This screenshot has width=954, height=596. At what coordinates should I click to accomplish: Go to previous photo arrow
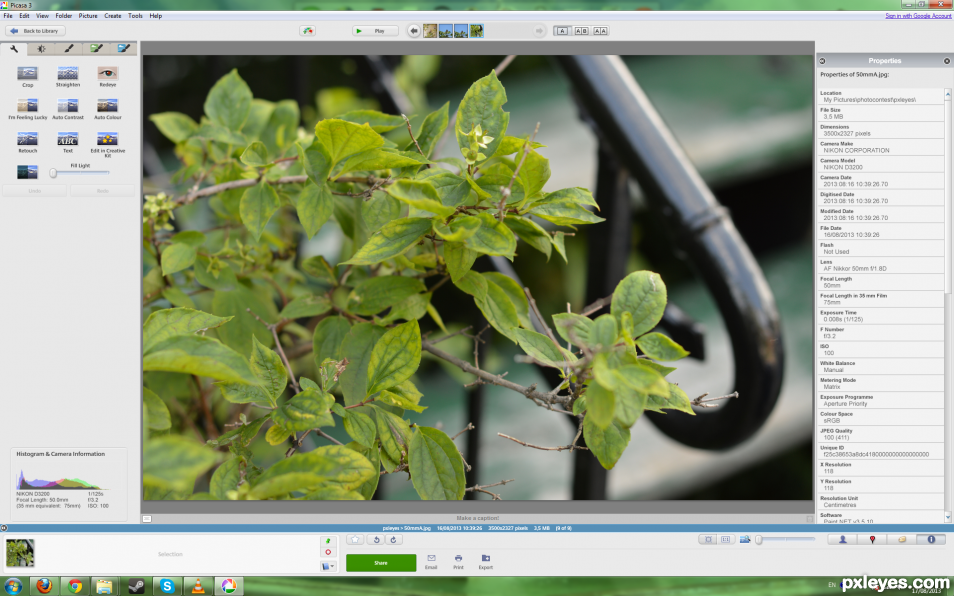(414, 30)
